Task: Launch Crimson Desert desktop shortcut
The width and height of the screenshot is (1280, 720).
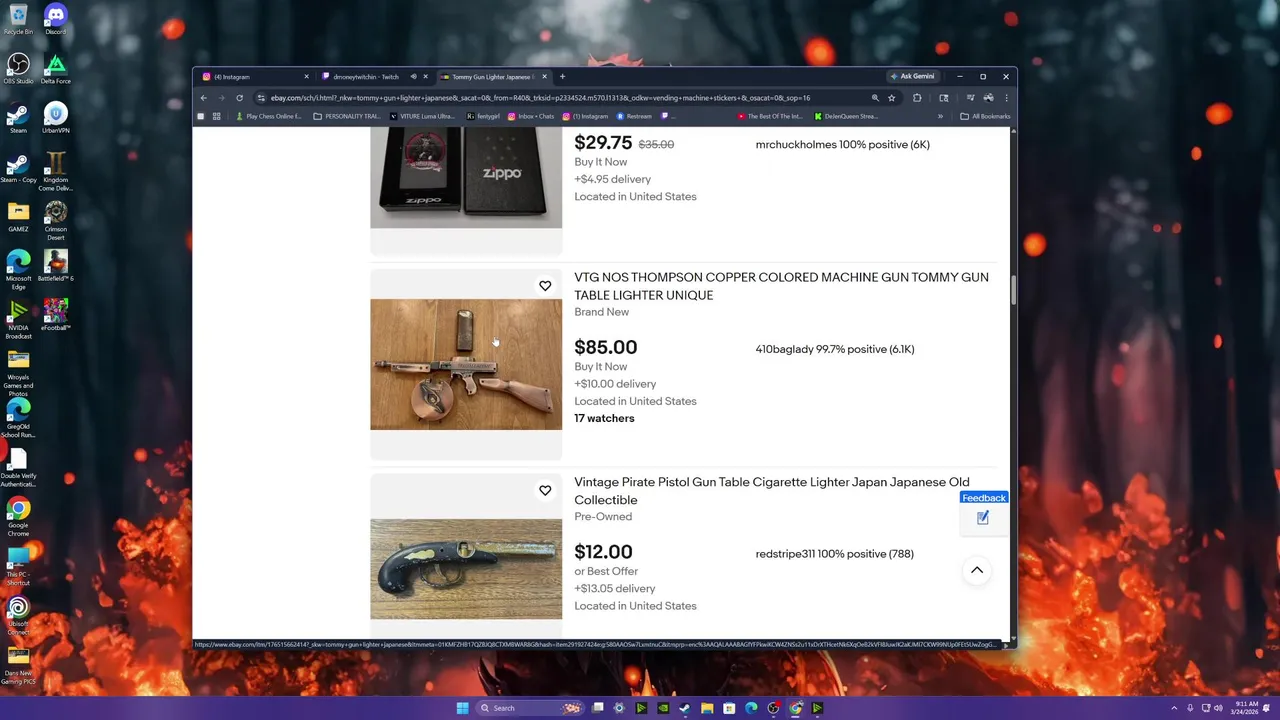Action: [55, 221]
